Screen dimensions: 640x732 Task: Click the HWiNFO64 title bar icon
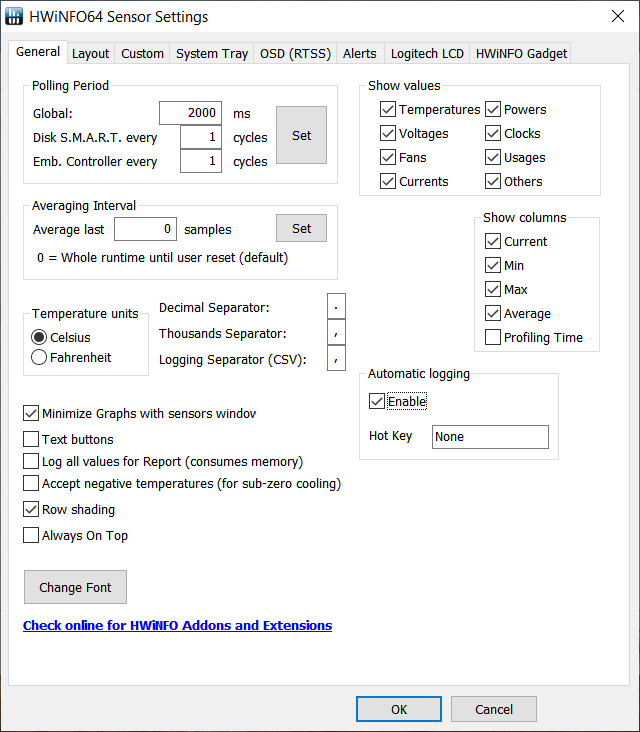14,16
